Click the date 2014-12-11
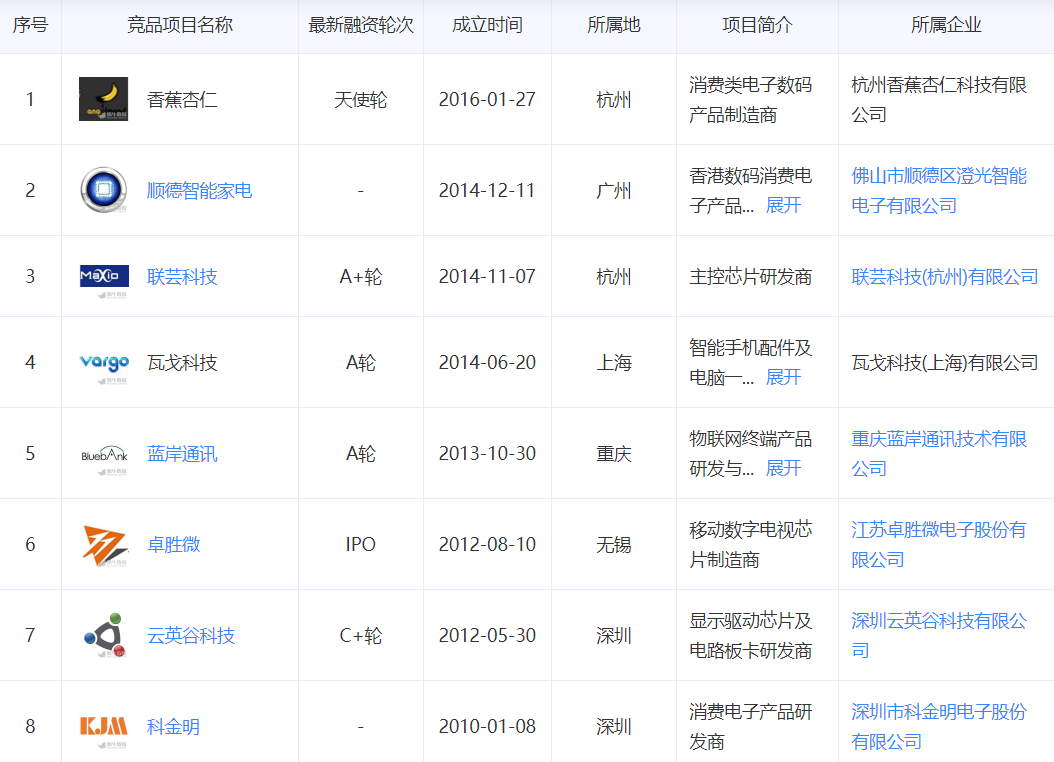Image resolution: width=1054 pixels, height=762 pixels. tap(487, 190)
